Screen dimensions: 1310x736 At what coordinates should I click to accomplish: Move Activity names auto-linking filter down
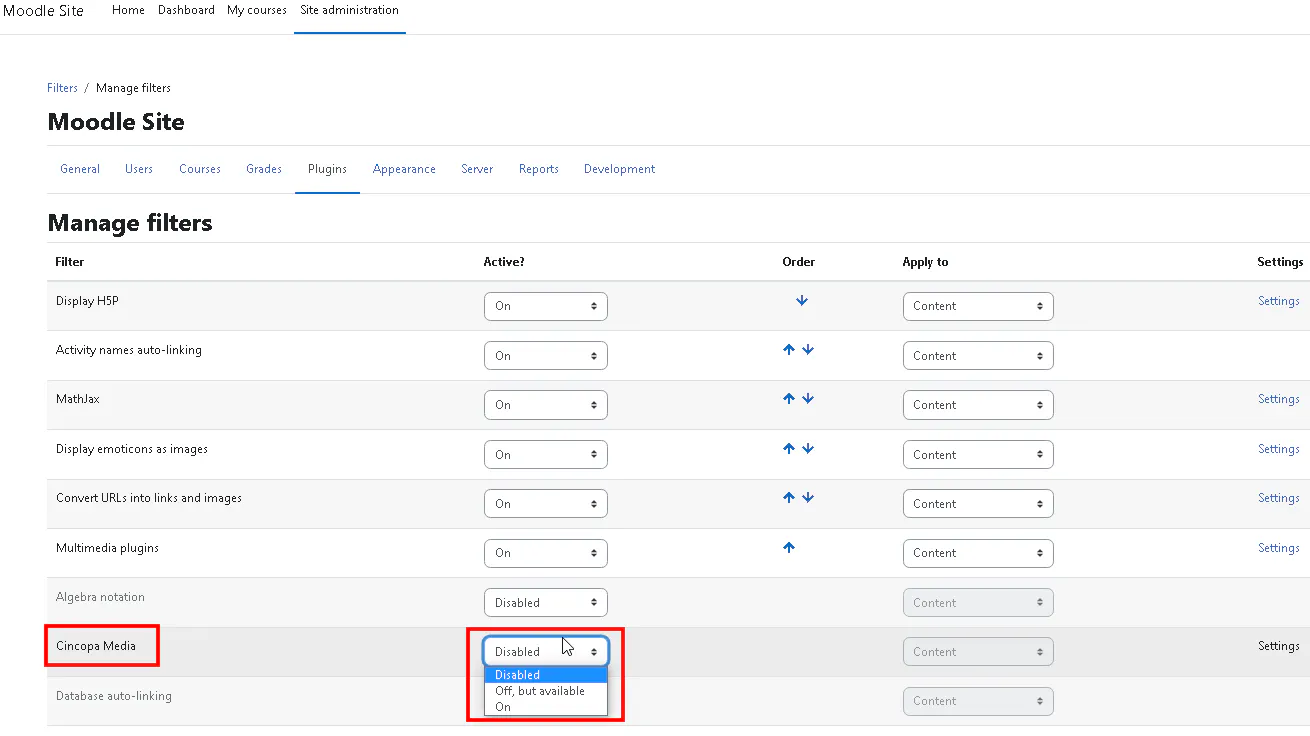[x=808, y=350]
